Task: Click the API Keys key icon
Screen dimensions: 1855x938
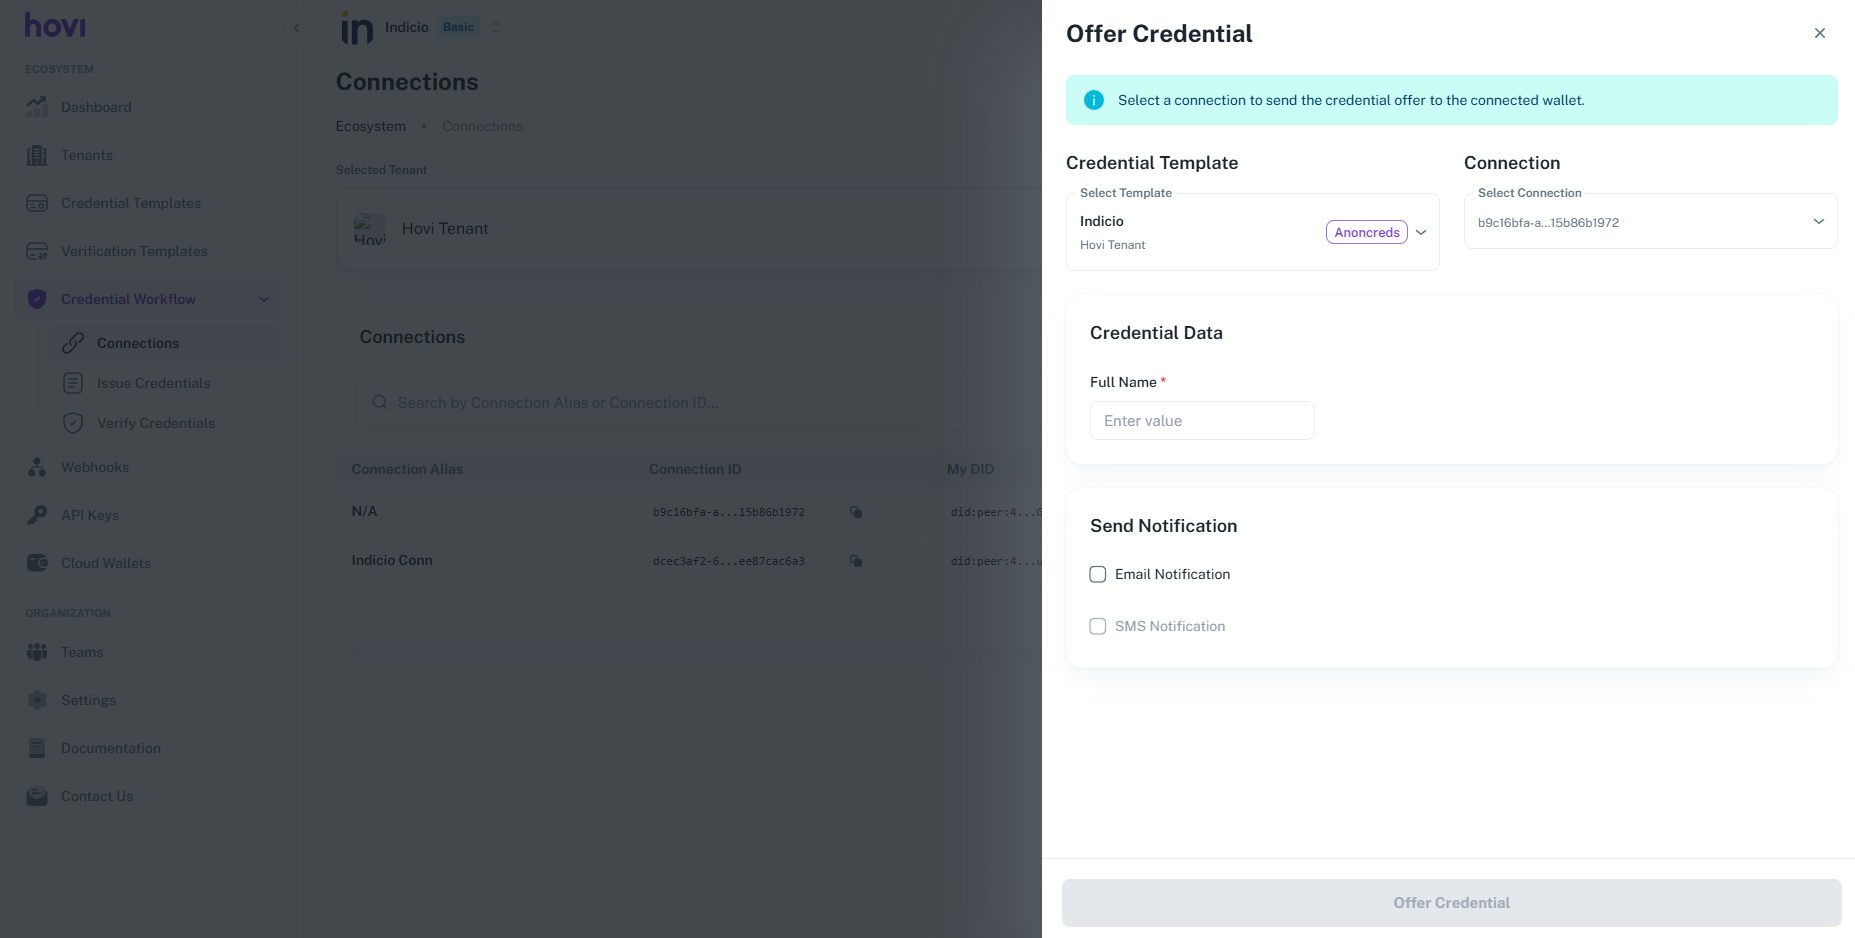Action: tap(37, 515)
